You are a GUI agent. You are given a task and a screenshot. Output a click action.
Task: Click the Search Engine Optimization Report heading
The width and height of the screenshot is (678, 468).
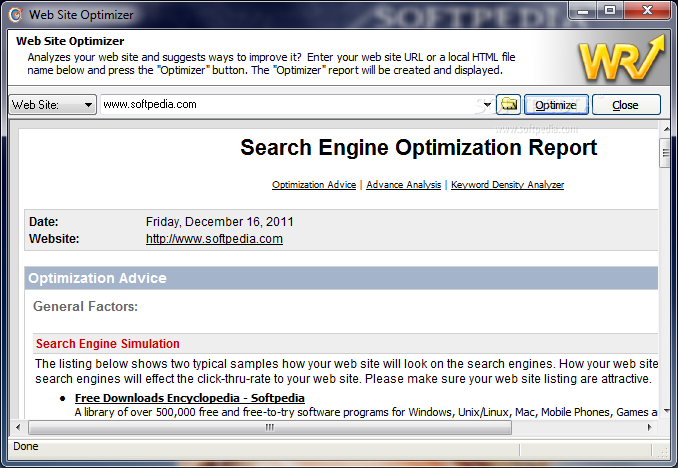click(419, 147)
